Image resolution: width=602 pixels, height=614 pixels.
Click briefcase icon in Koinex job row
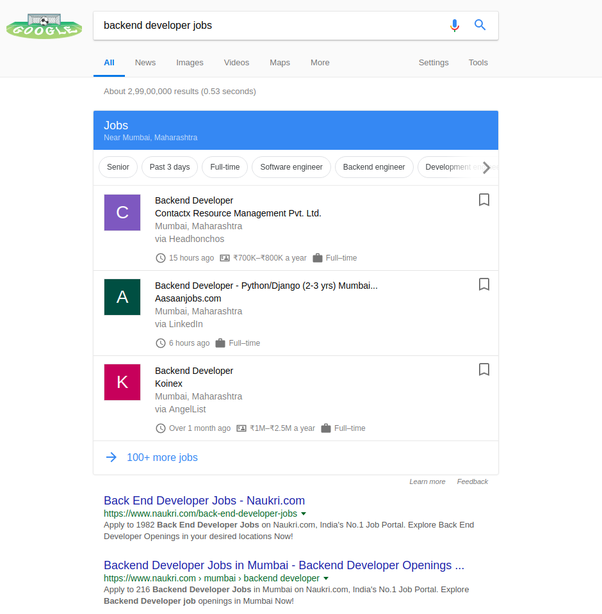coord(326,428)
